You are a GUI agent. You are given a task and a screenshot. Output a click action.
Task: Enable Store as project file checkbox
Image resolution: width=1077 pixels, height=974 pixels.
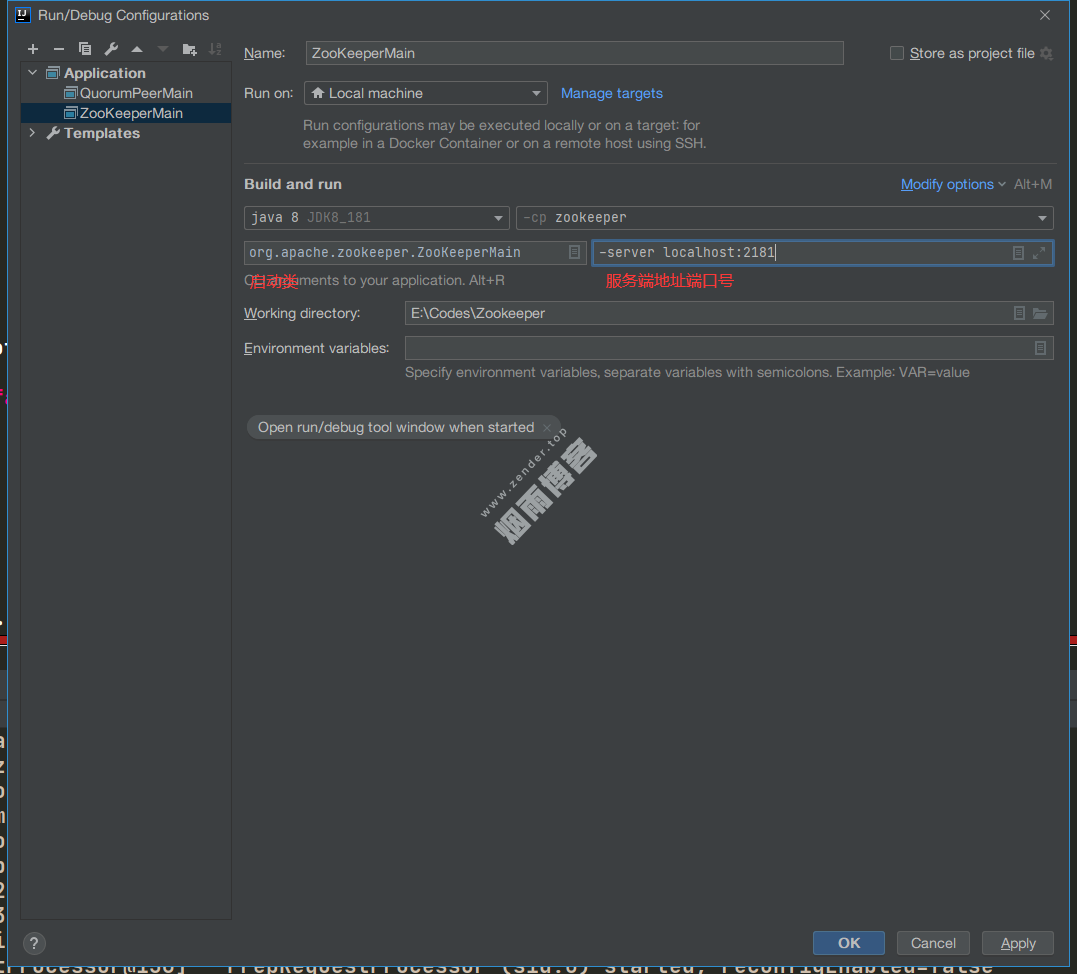coord(897,53)
